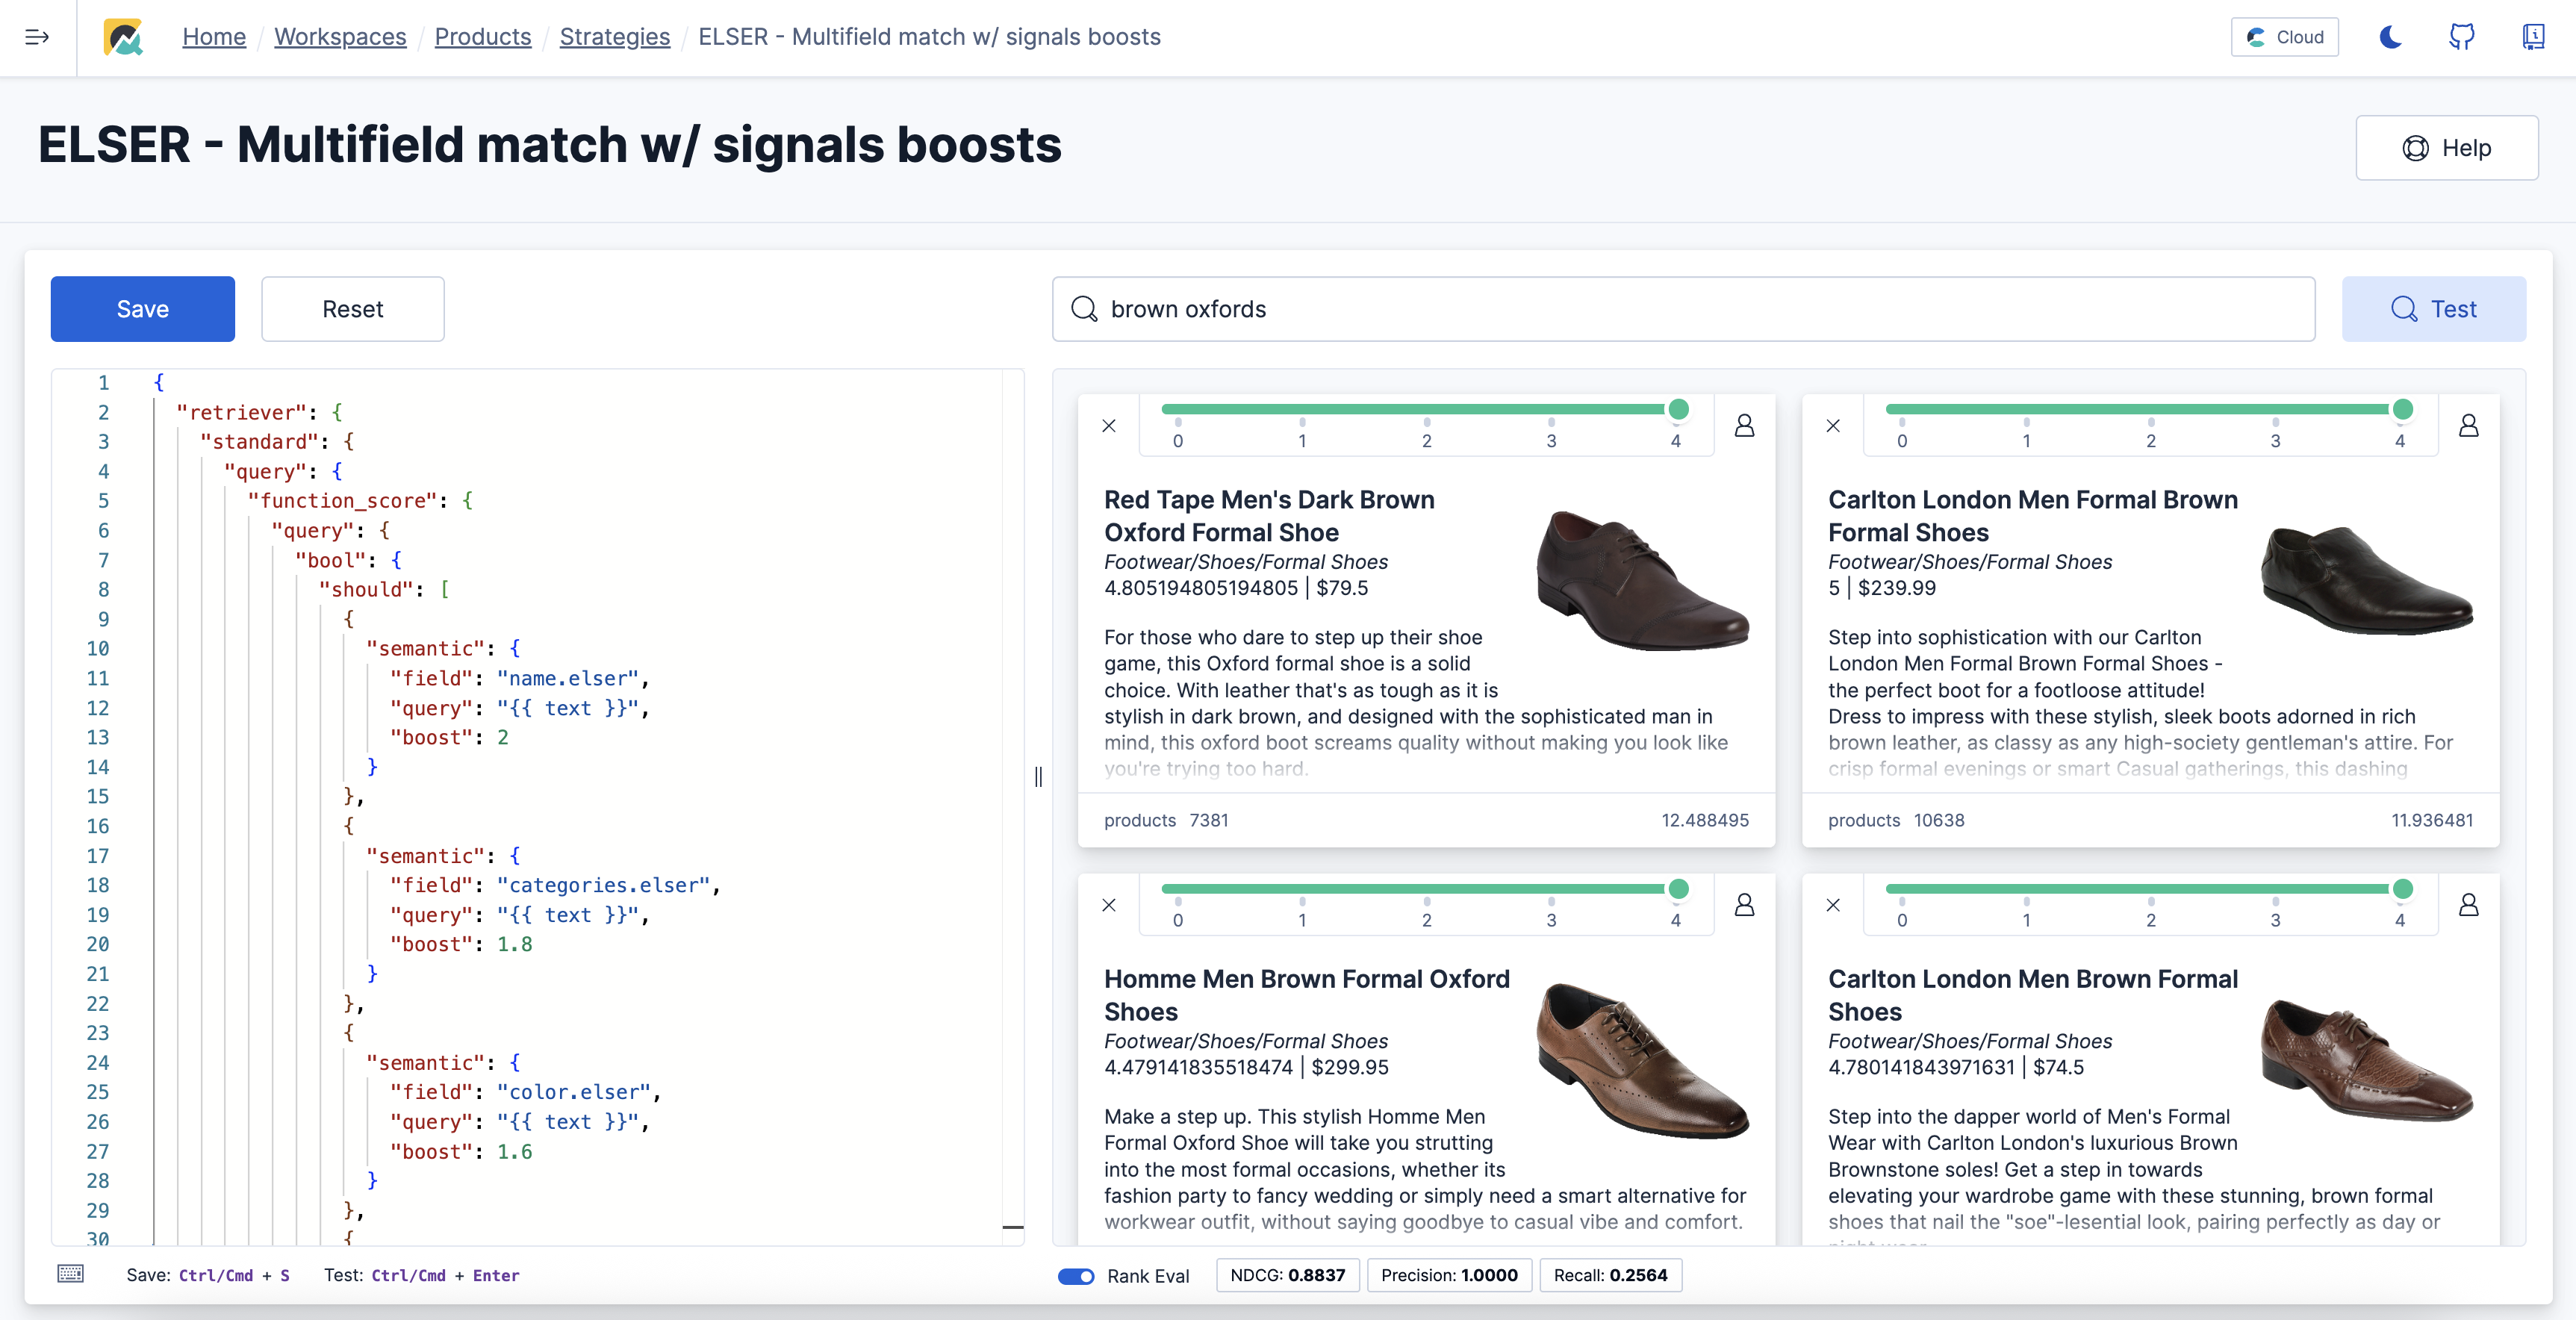Image resolution: width=2576 pixels, height=1320 pixels.
Task: Set Red Tape shoe rating slider to 2
Action: pyautogui.click(x=1427, y=410)
